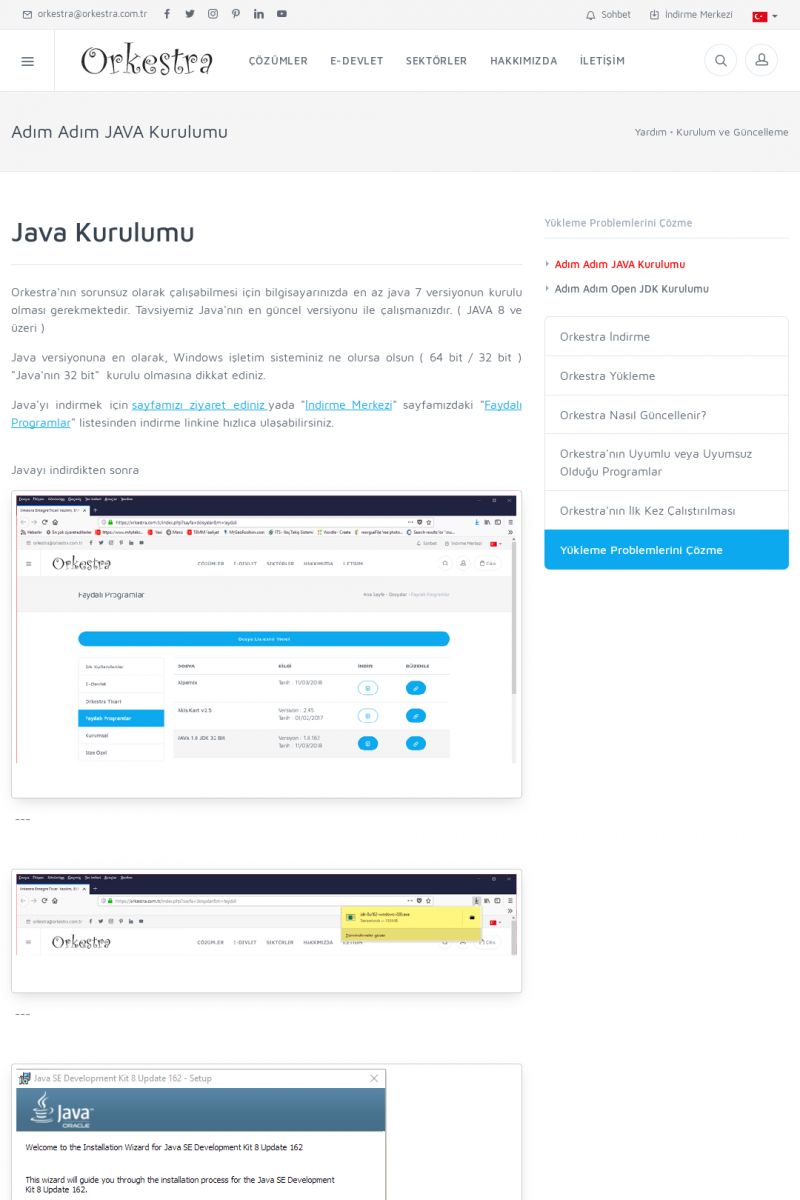Screen dimensions: 800x1200
Task: Open the hamburger side menu
Action: pyautogui.click(x=27, y=61)
